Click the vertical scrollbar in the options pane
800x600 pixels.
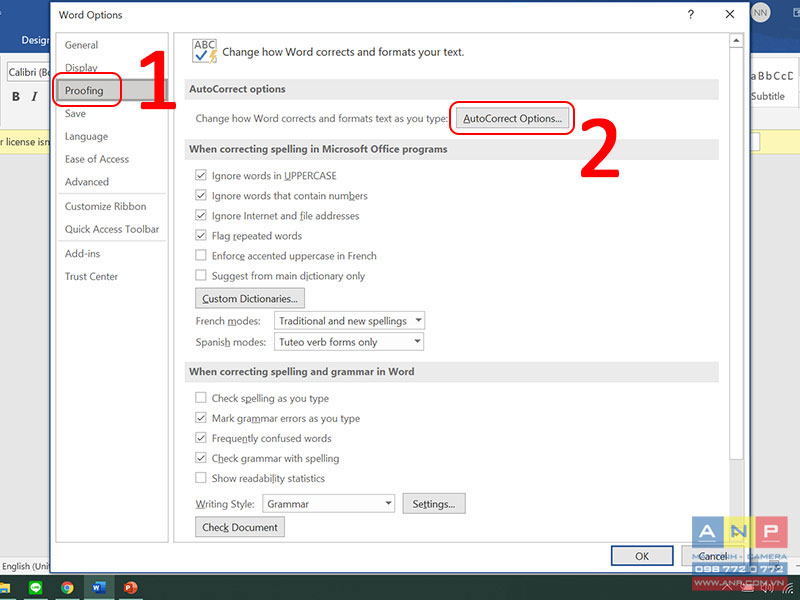point(736,254)
